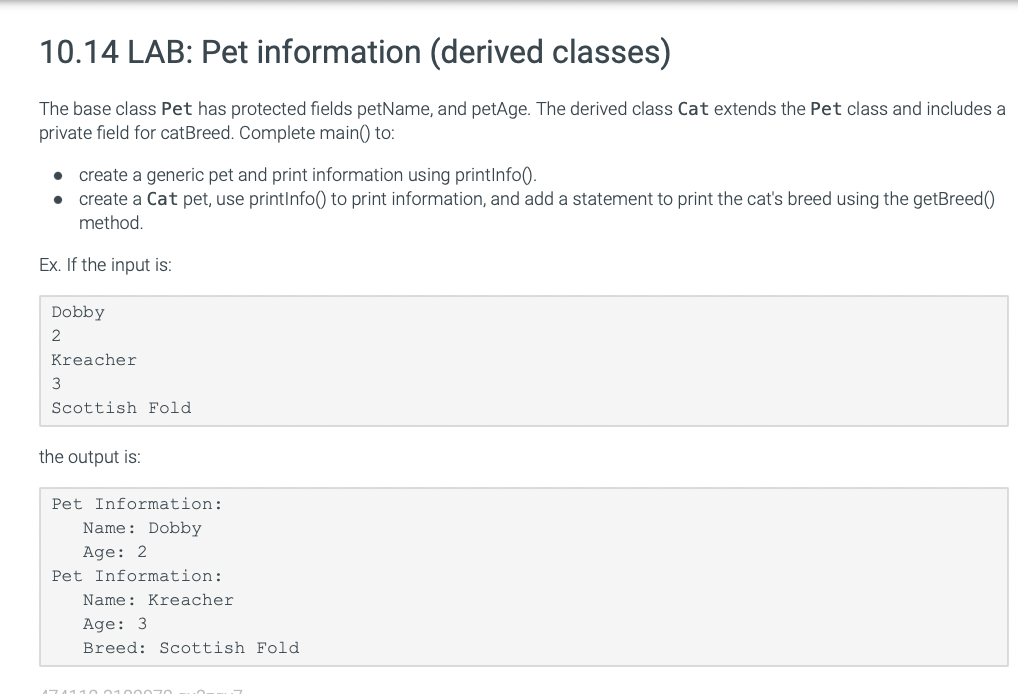Image resolution: width=1018 pixels, height=694 pixels.
Task: Click "Ex. If the input is:" text
Action: pyautogui.click(x=105, y=266)
